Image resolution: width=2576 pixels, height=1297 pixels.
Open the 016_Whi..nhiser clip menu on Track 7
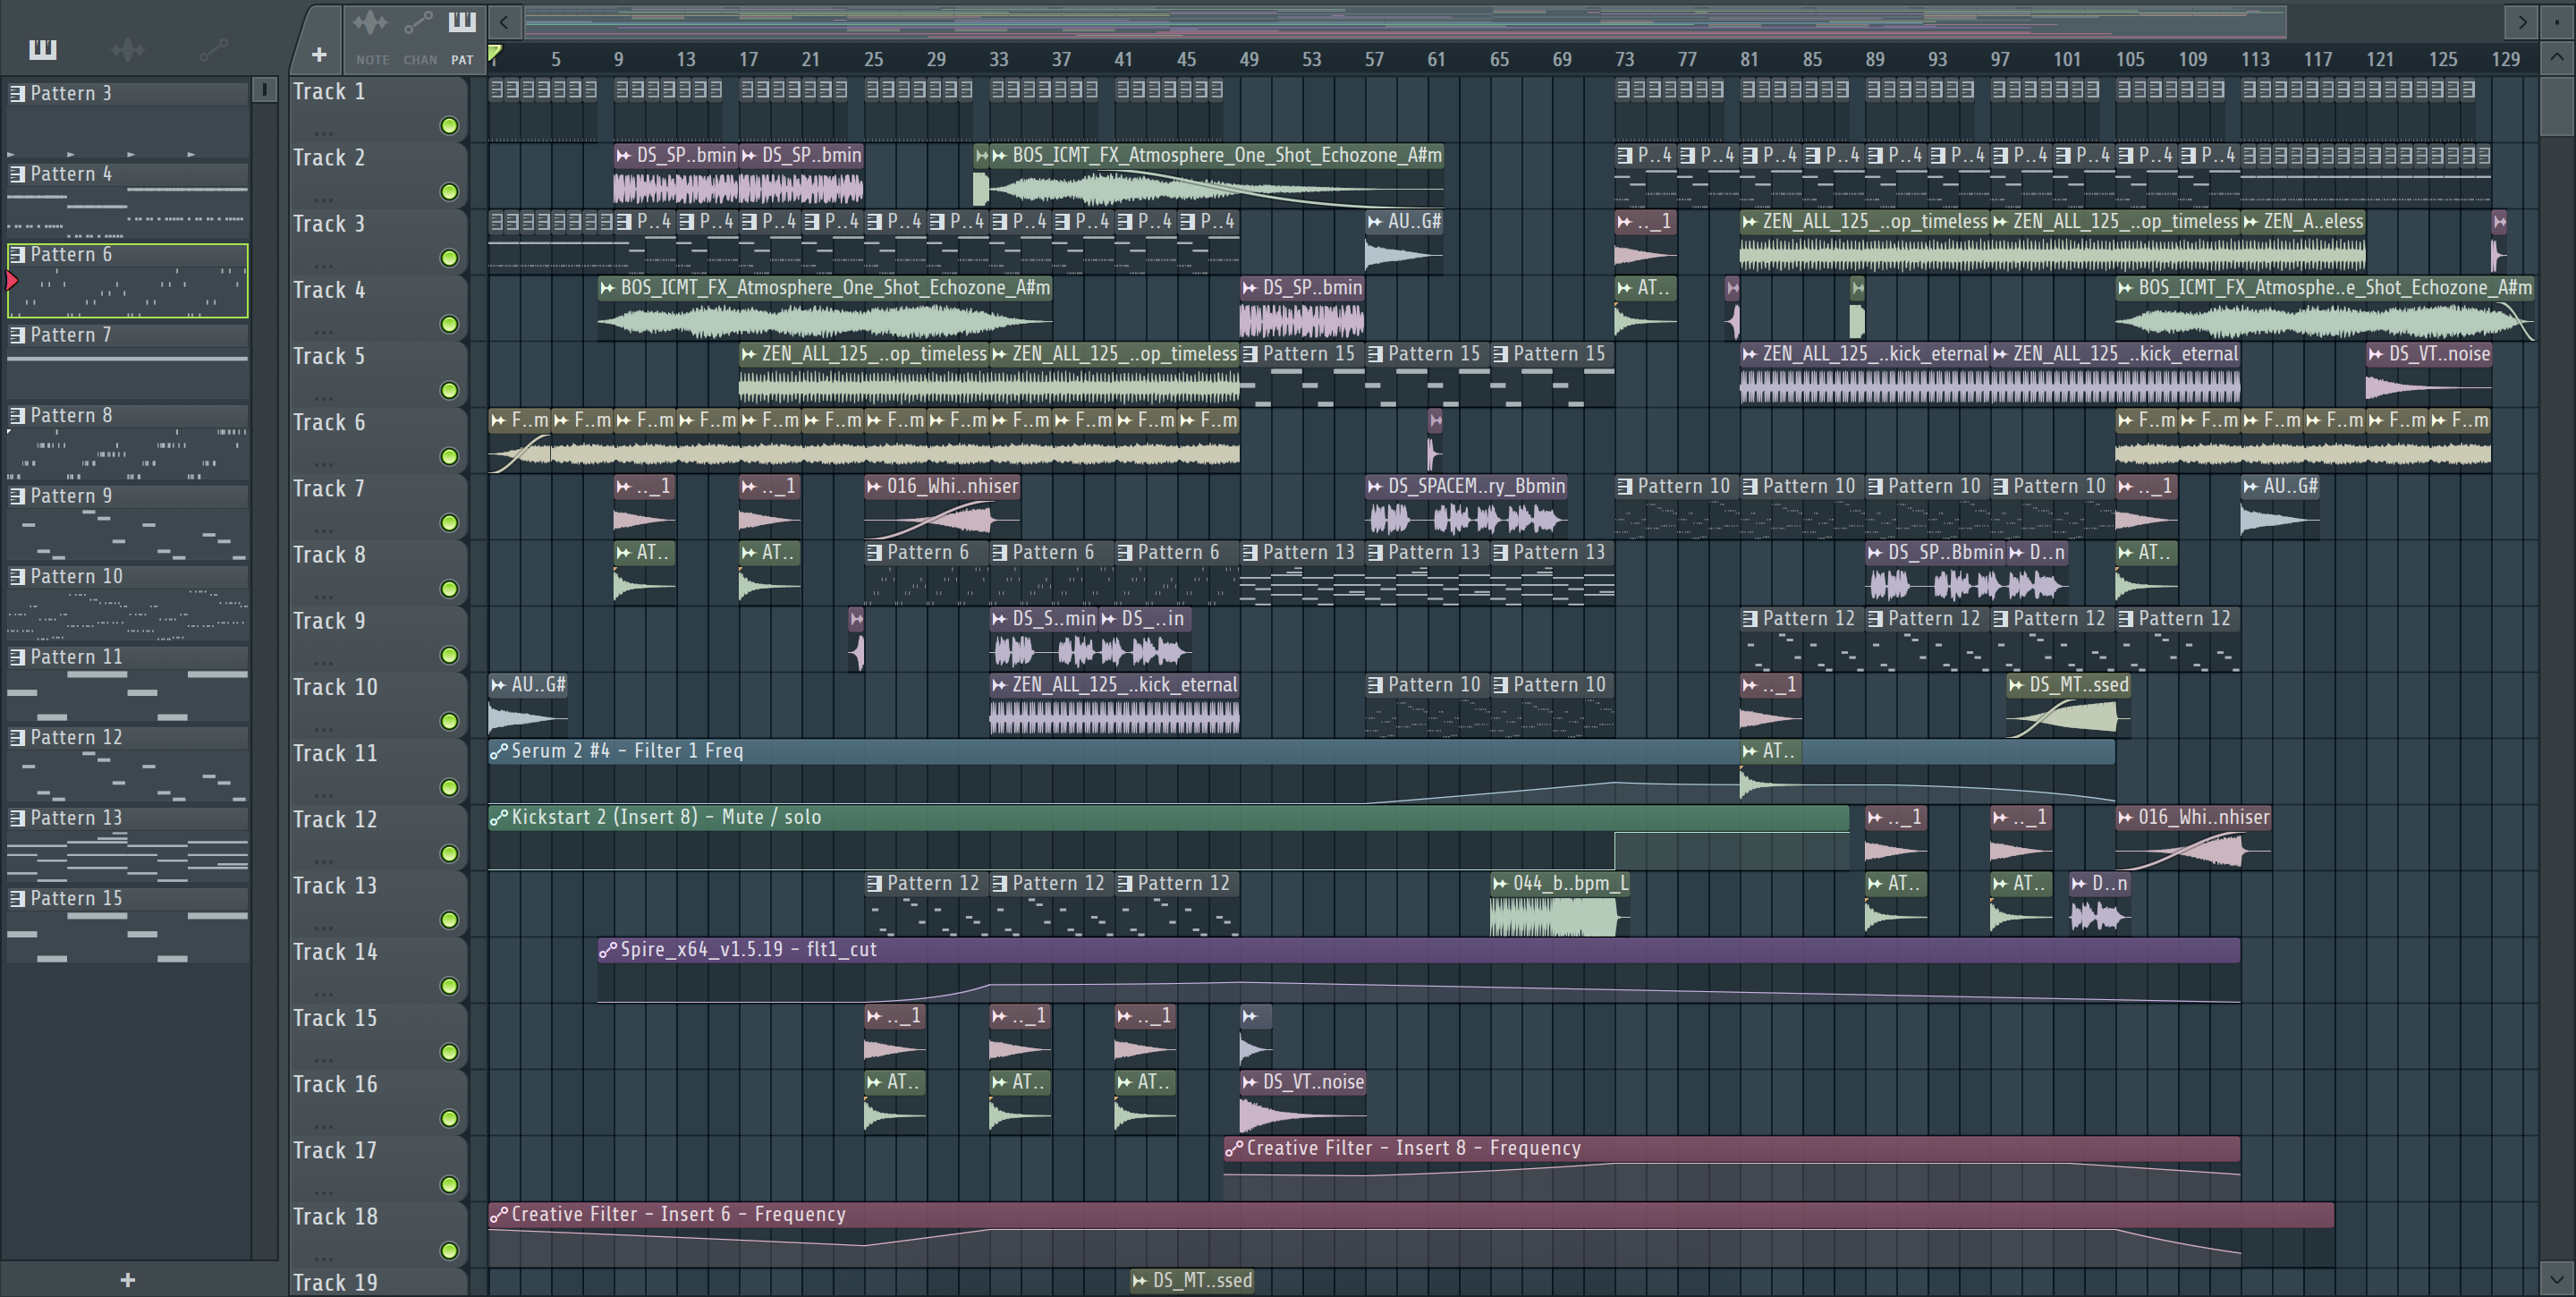pyautogui.click(x=875, y=486)
